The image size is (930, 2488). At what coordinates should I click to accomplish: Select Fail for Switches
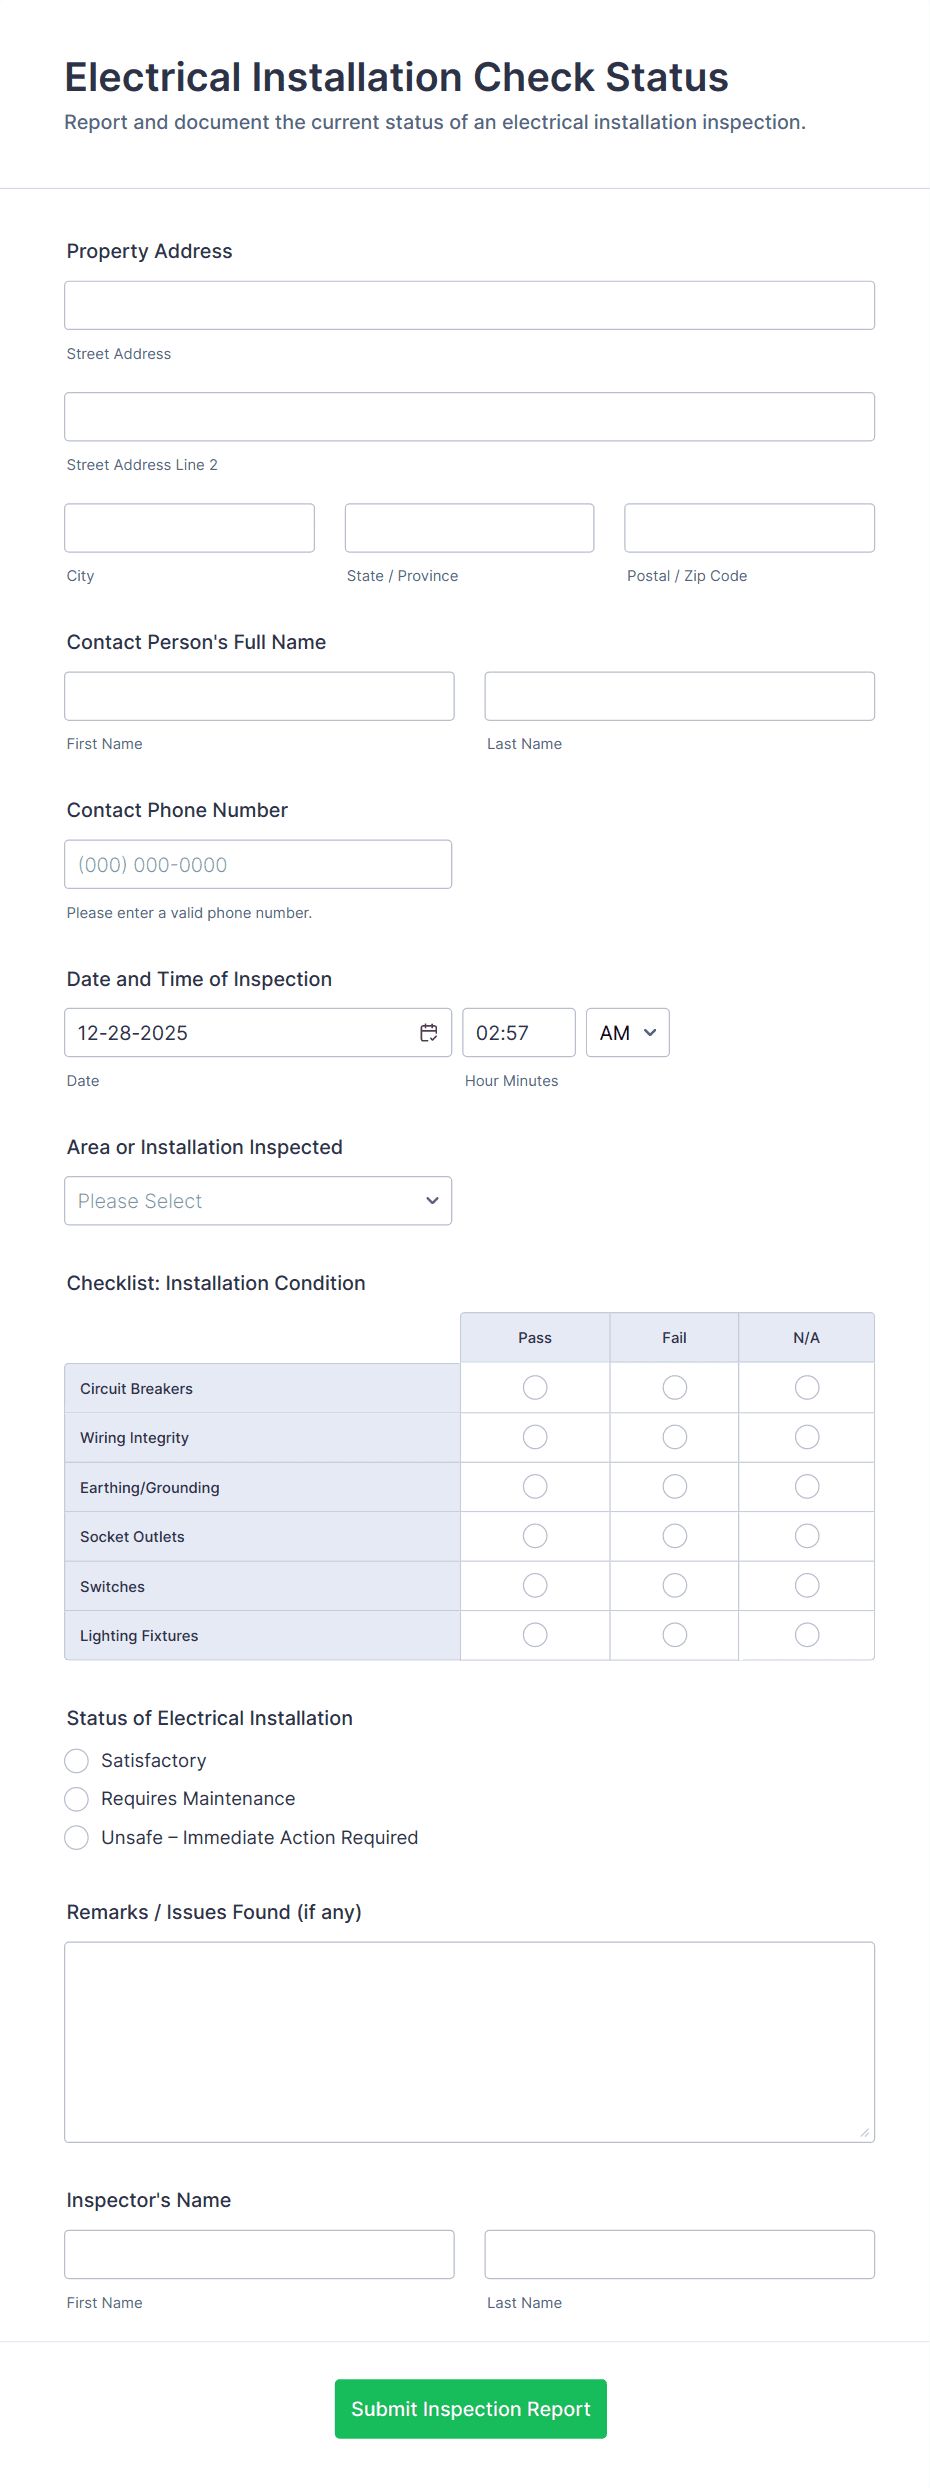tap(674, 1585)
